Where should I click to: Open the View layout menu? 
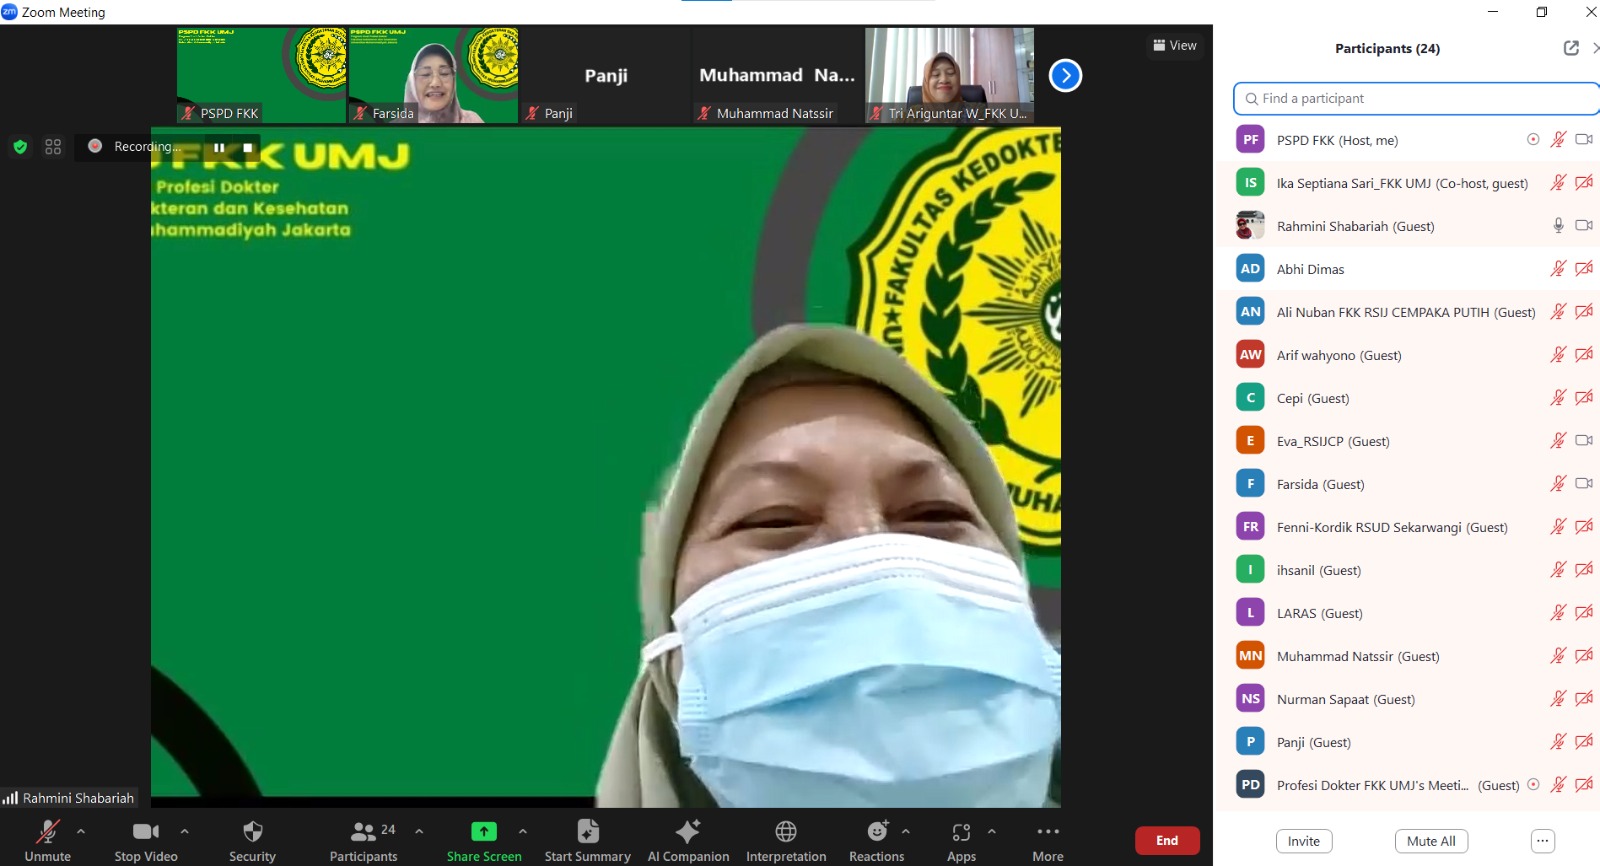(x=1174, y=45)
